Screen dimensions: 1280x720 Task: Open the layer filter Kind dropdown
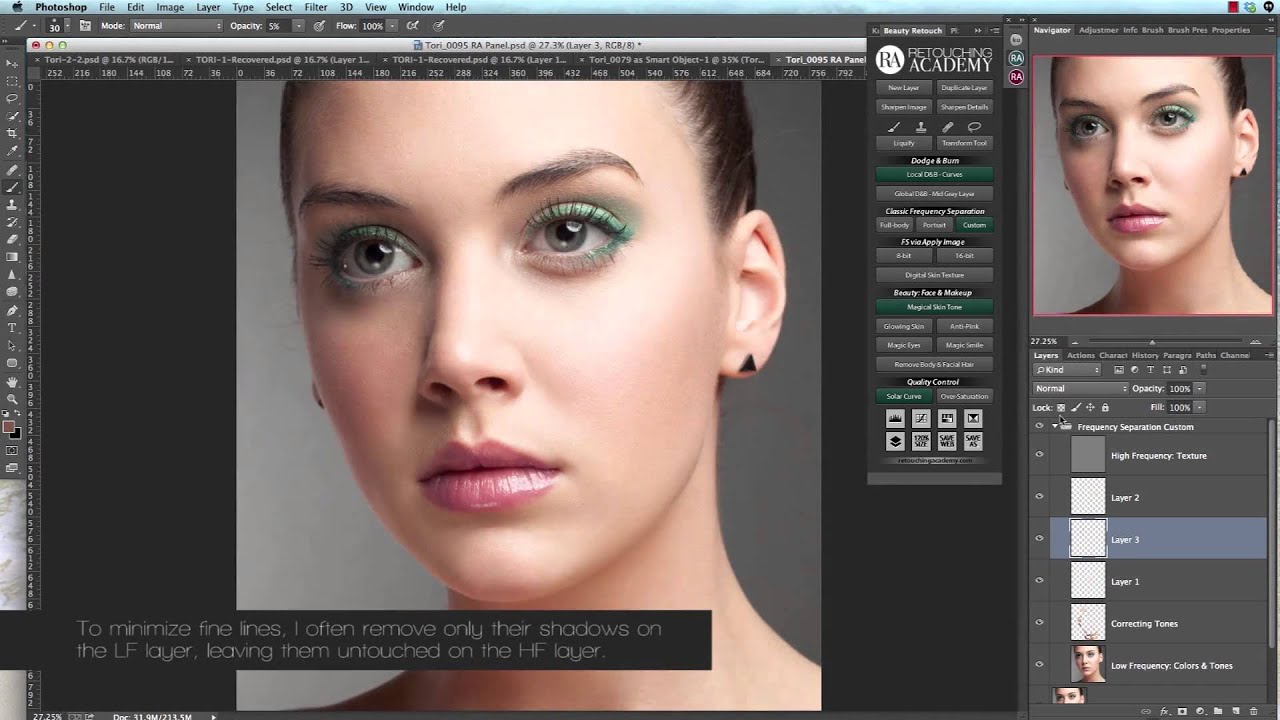click(x=1067, y=370)
